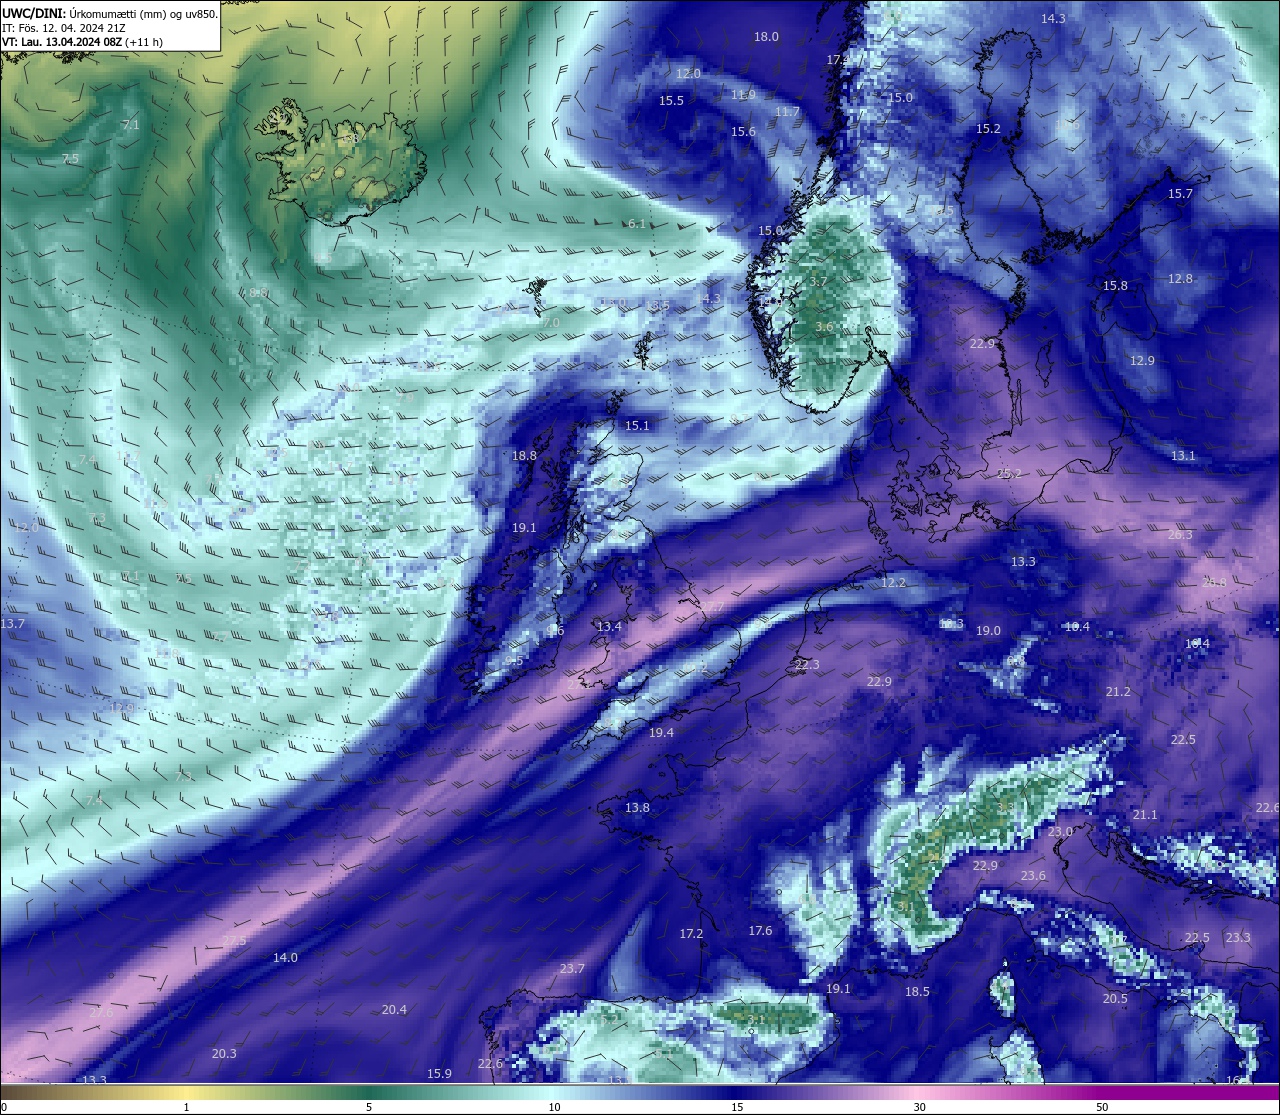Click the 27.5 value label

point(234,941)
